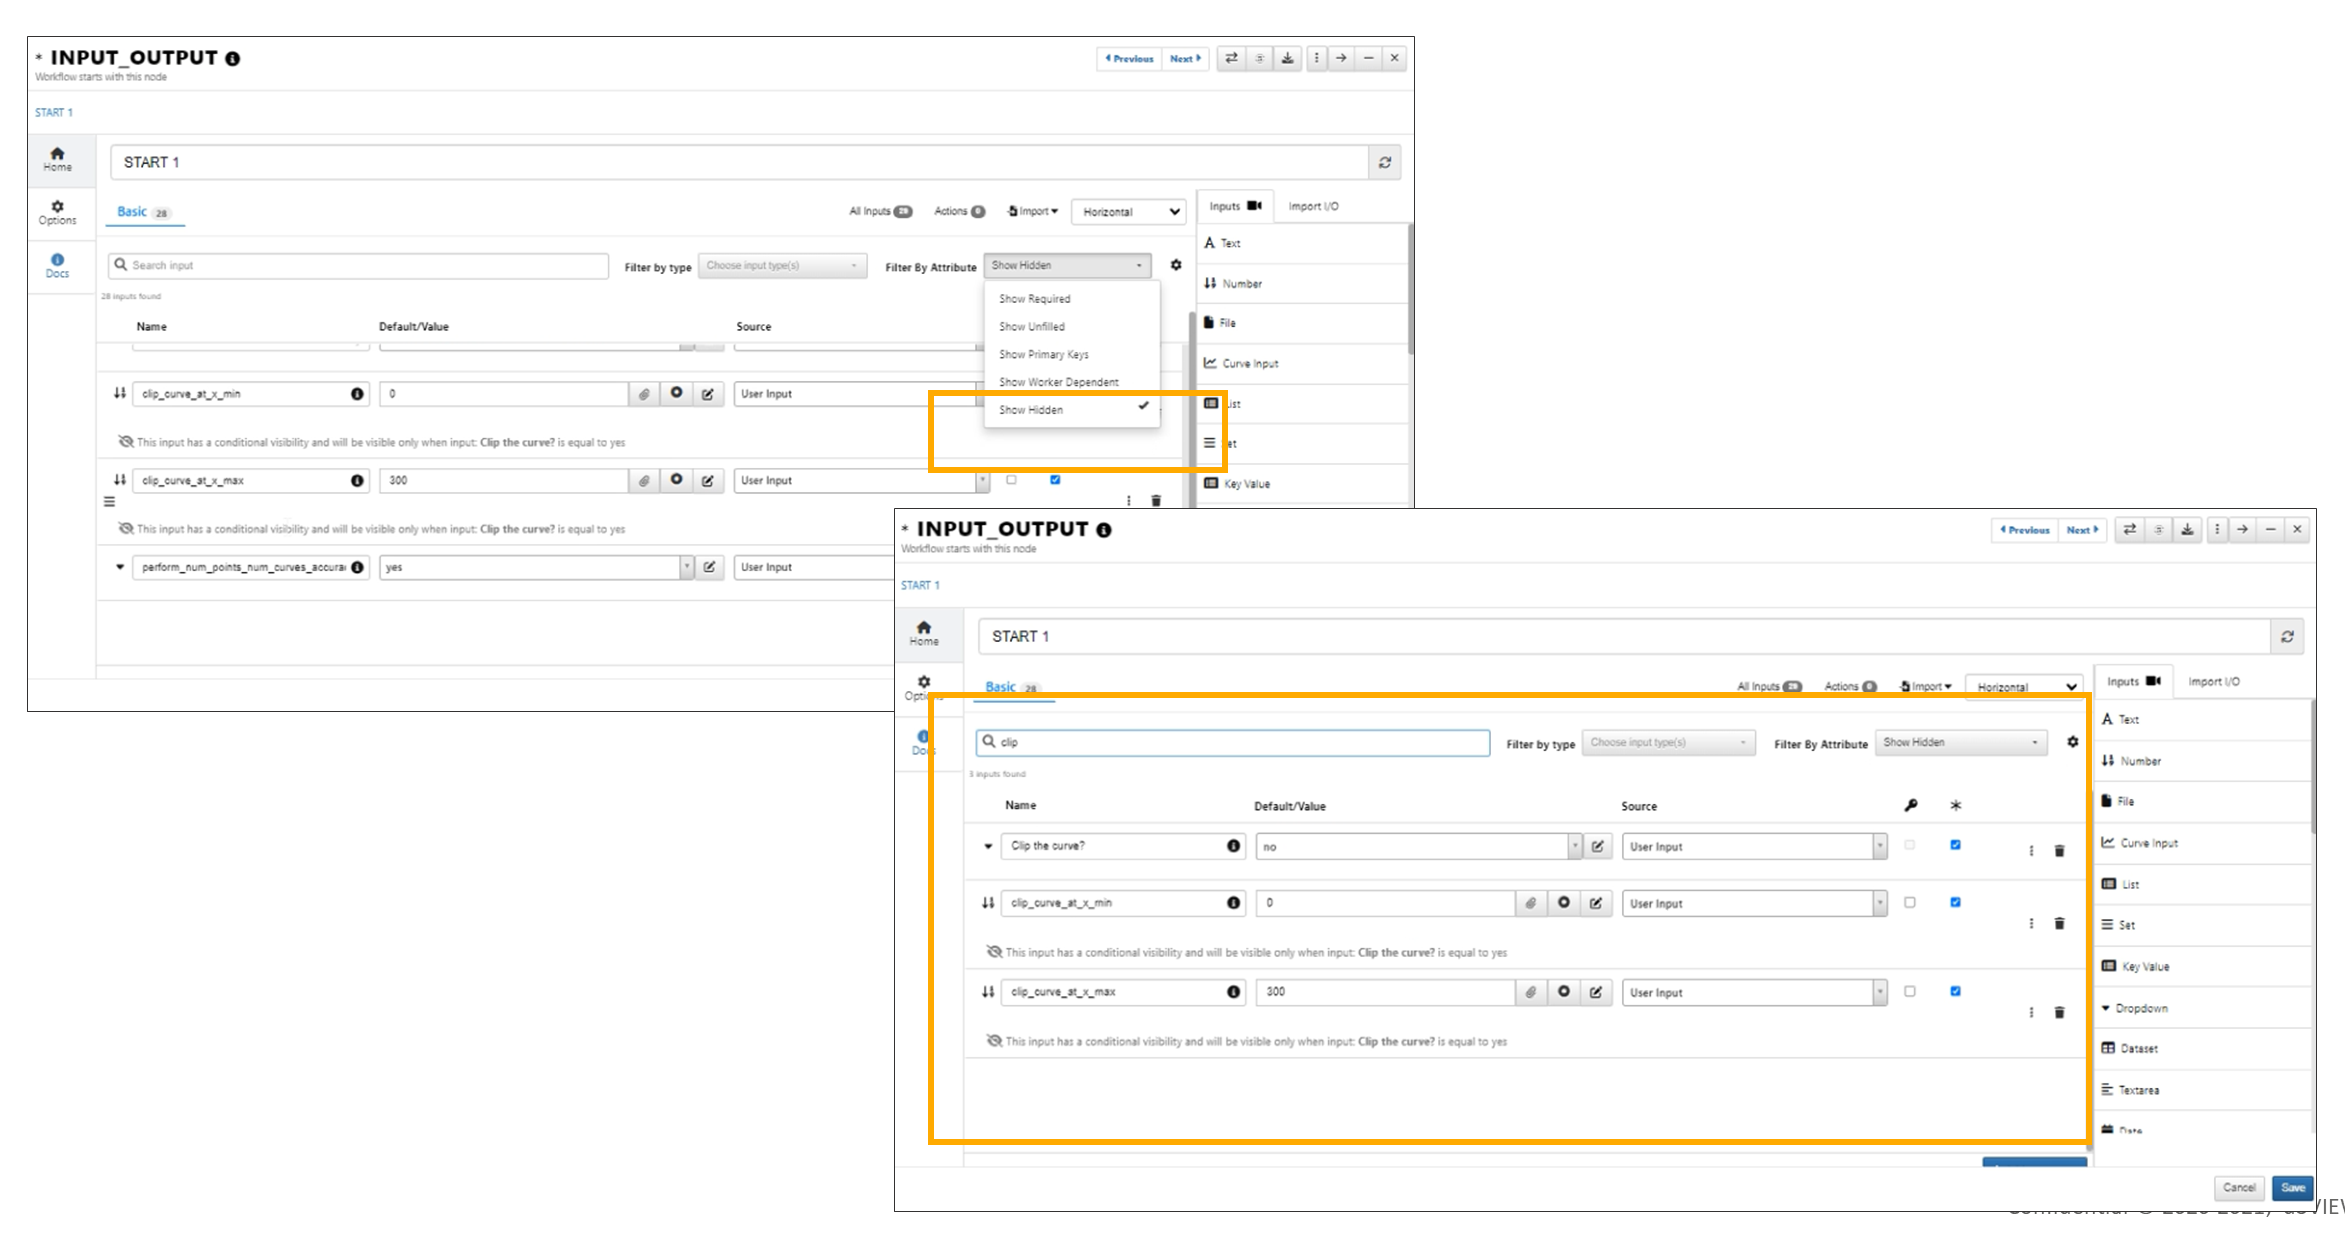Click info icon on 'Clip the curve?' name
The width and height of the screenshot is (2345, 1235).
(x=1233, y=846)
